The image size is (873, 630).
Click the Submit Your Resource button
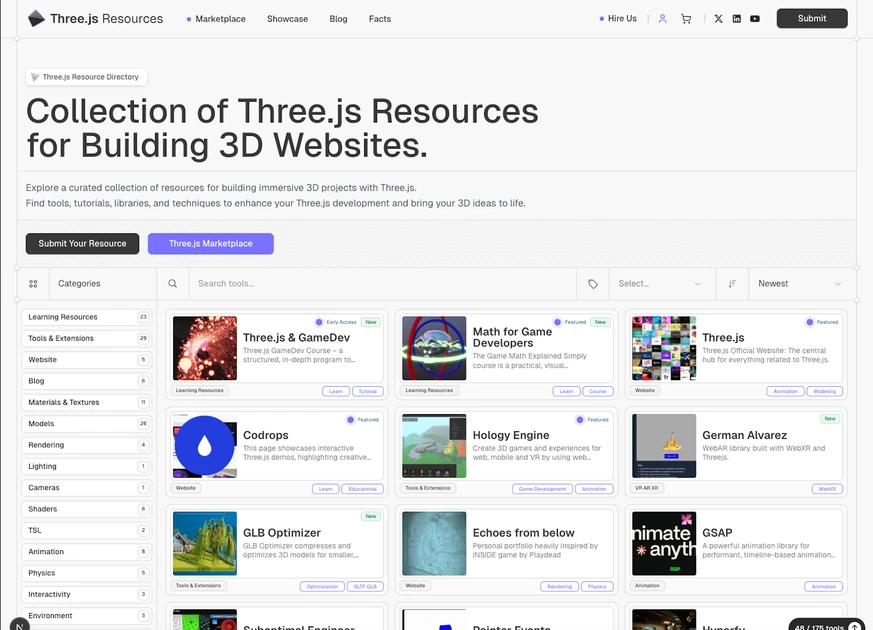click(82, 244)
